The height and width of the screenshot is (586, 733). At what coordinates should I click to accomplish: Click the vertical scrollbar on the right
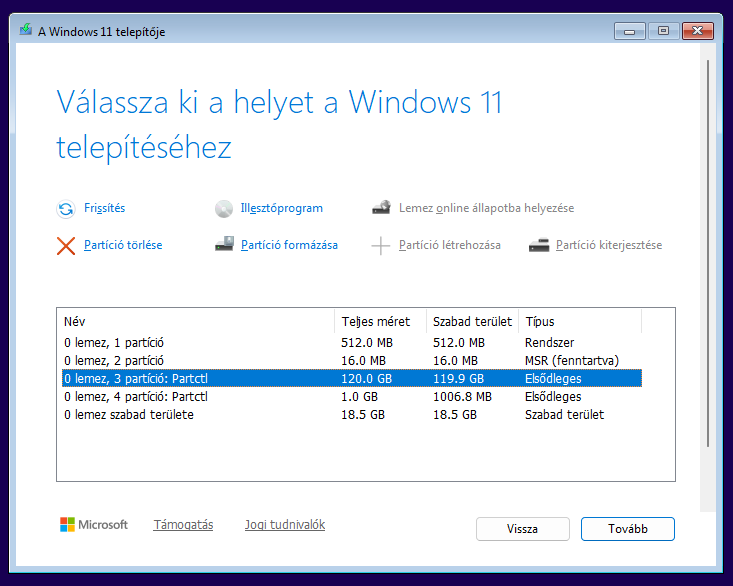(708, 253)
